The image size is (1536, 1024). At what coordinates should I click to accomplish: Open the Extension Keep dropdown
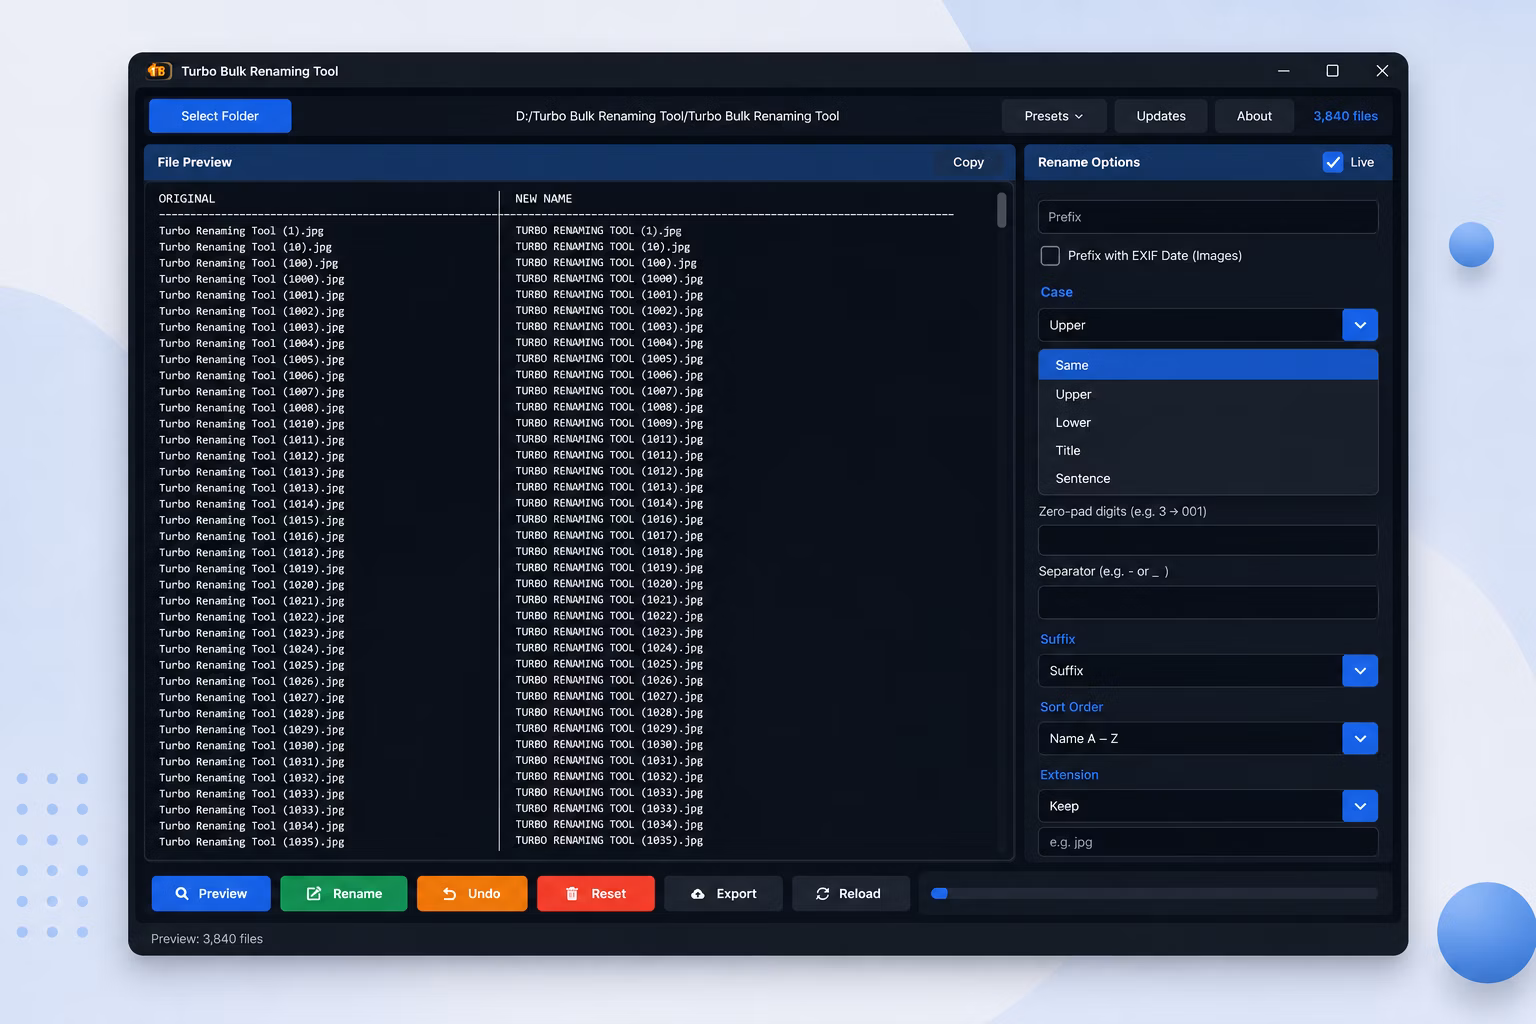[1208, 806]
